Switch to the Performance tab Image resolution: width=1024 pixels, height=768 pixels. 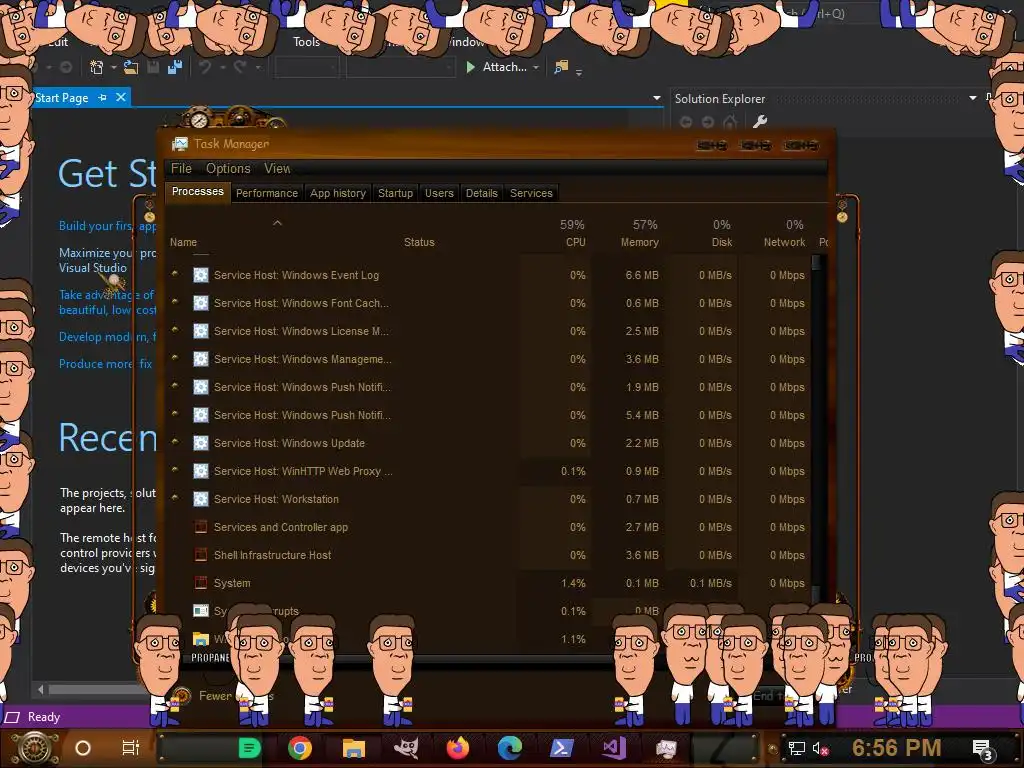click(x=266, y=193)
